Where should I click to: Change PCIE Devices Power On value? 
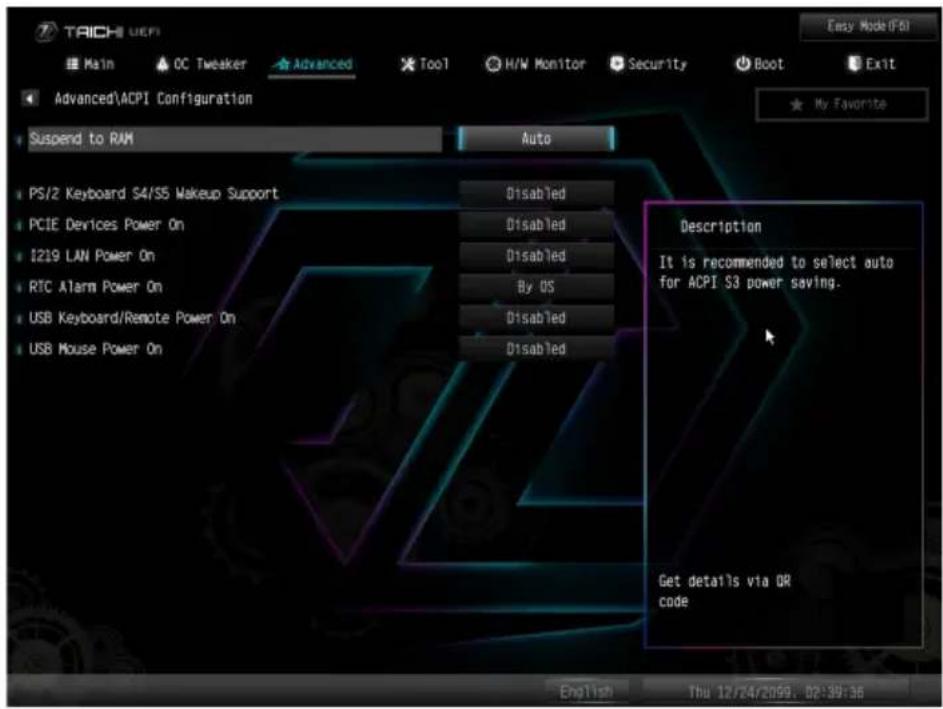536,225
